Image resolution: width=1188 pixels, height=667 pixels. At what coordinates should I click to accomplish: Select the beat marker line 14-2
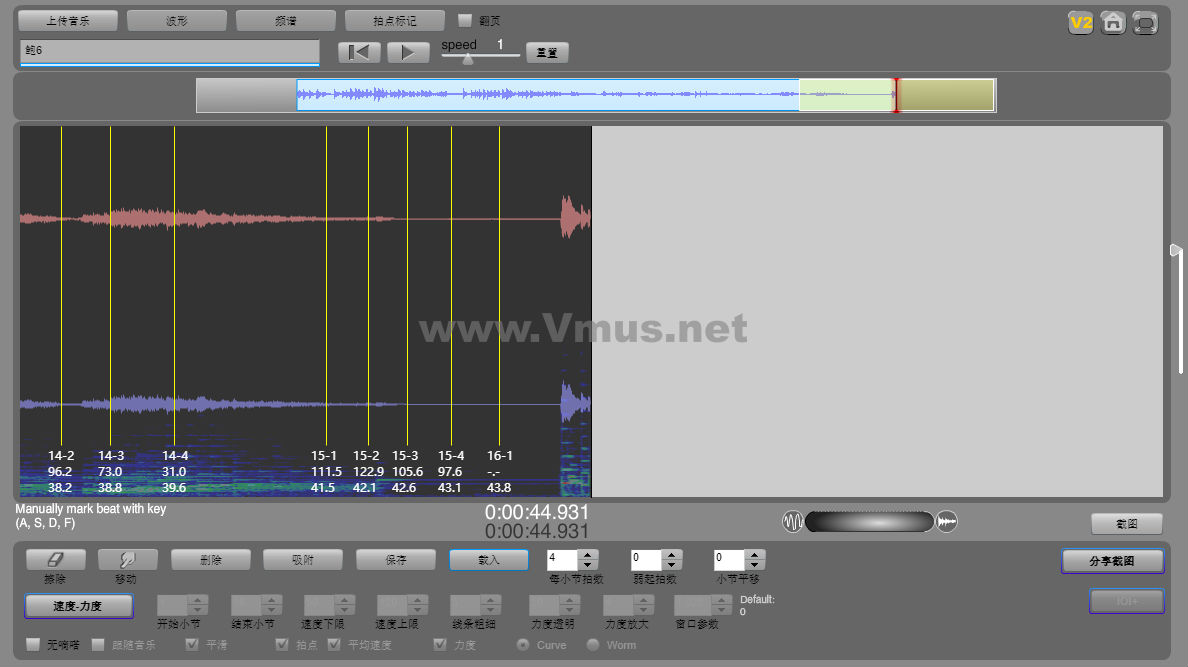click(61, 288)
